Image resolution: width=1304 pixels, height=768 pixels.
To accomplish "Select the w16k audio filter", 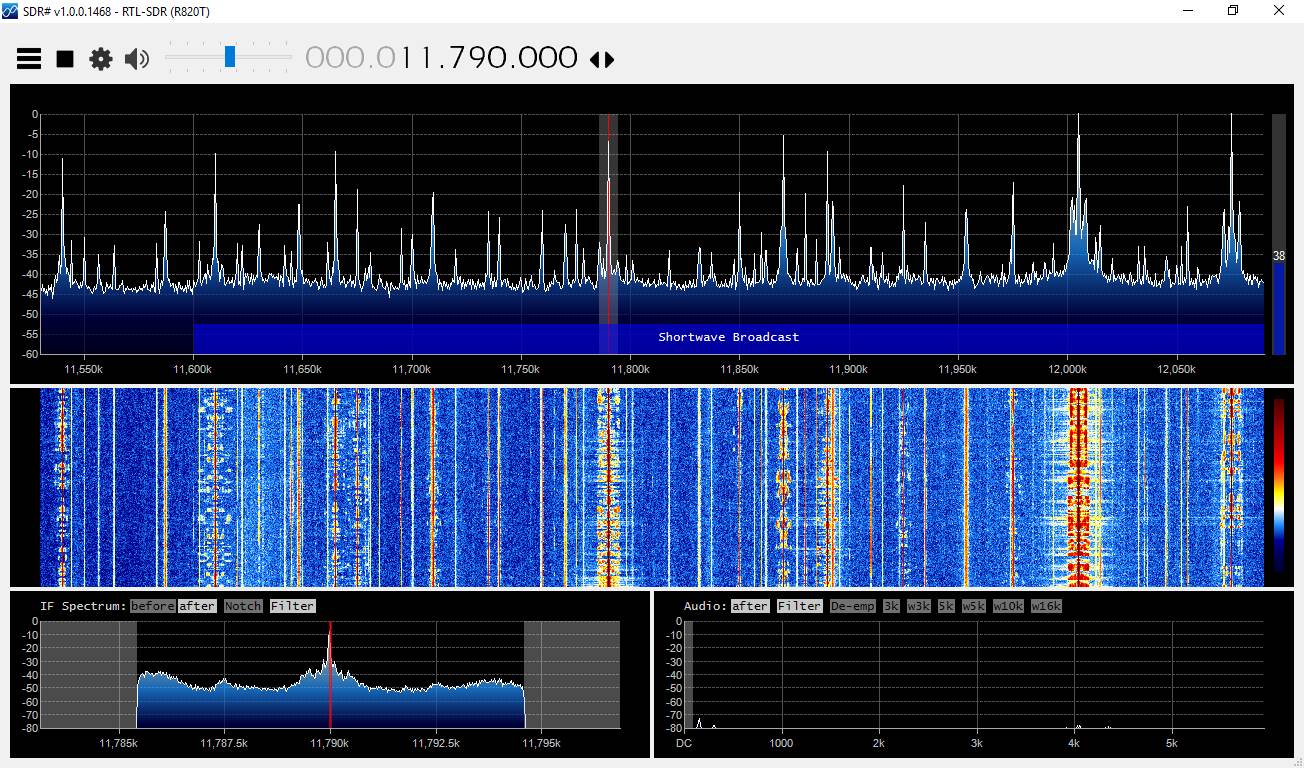I will pos(1046,606).
